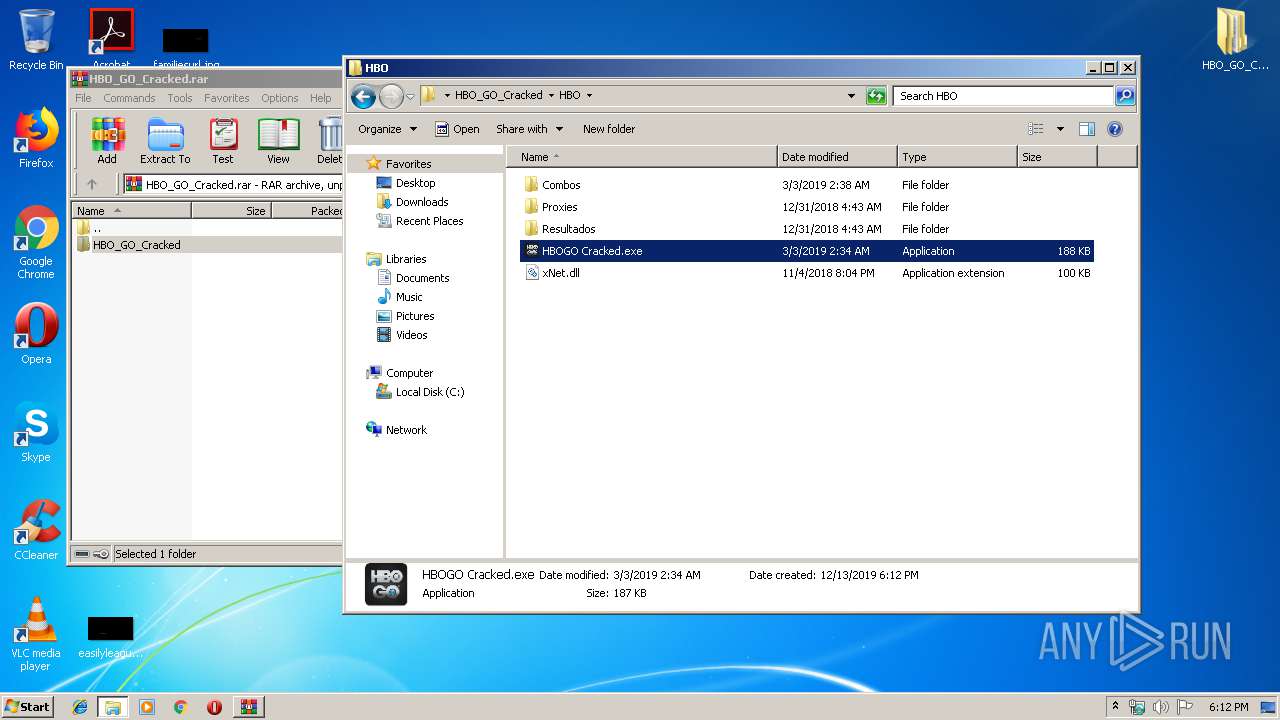Click the WinRAR View icon
This screenshot has width=1280, height=720.
pos(278,141)
